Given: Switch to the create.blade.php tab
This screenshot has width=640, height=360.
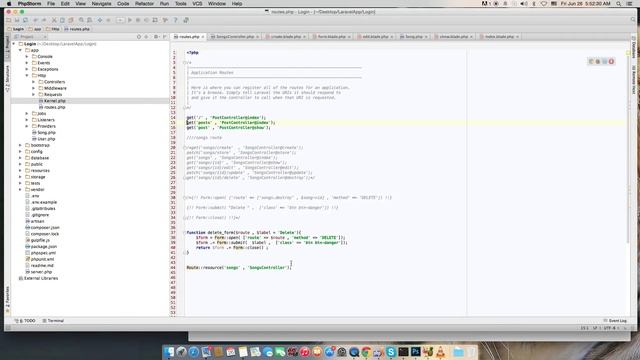Looking at the screenshot, I should click(285, 37).
